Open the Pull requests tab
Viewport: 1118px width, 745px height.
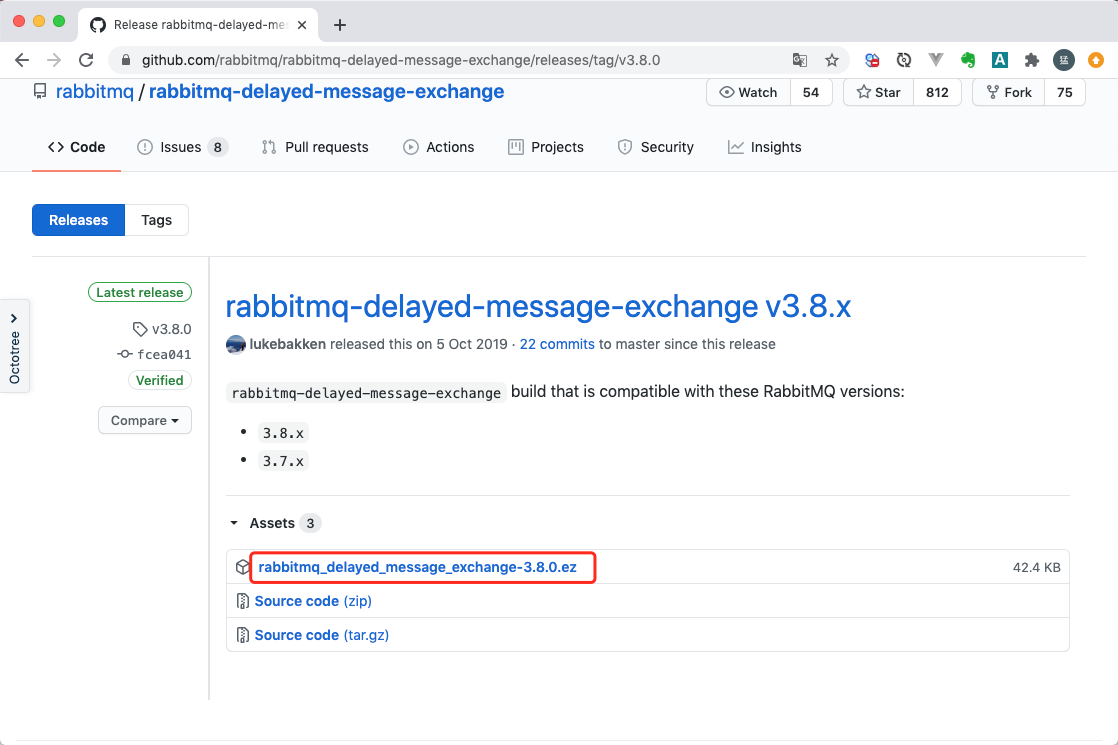pos(315,147)
